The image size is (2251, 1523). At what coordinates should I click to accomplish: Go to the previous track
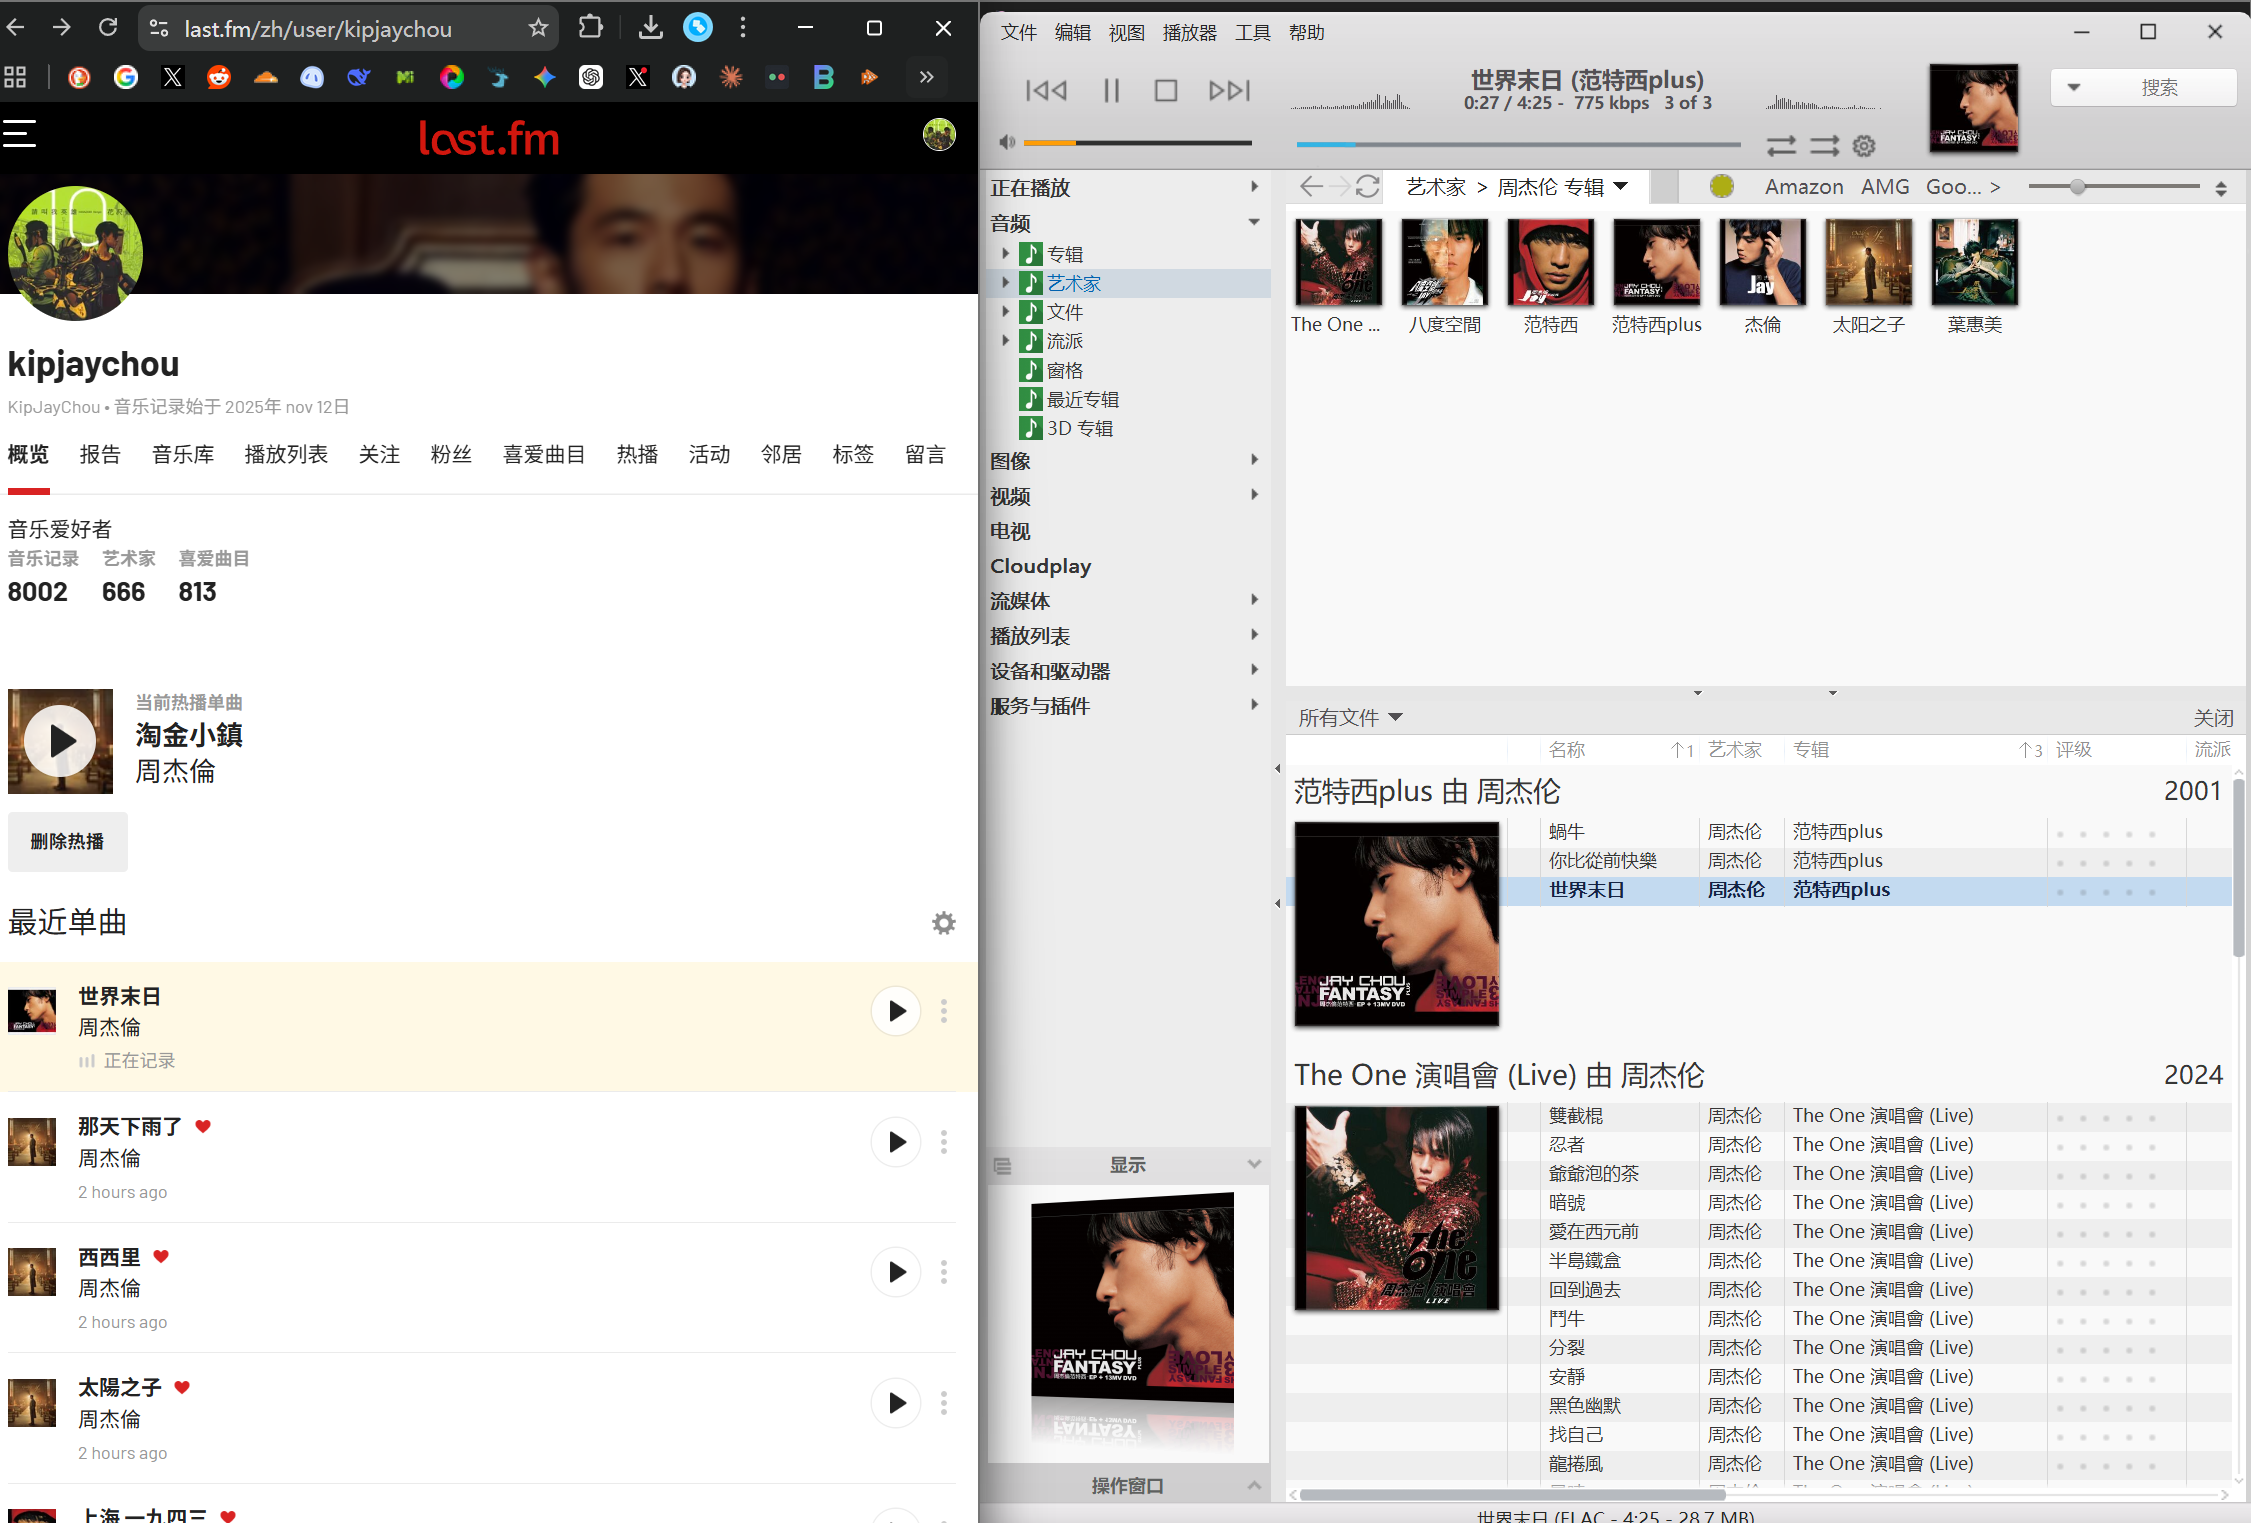1046,91
